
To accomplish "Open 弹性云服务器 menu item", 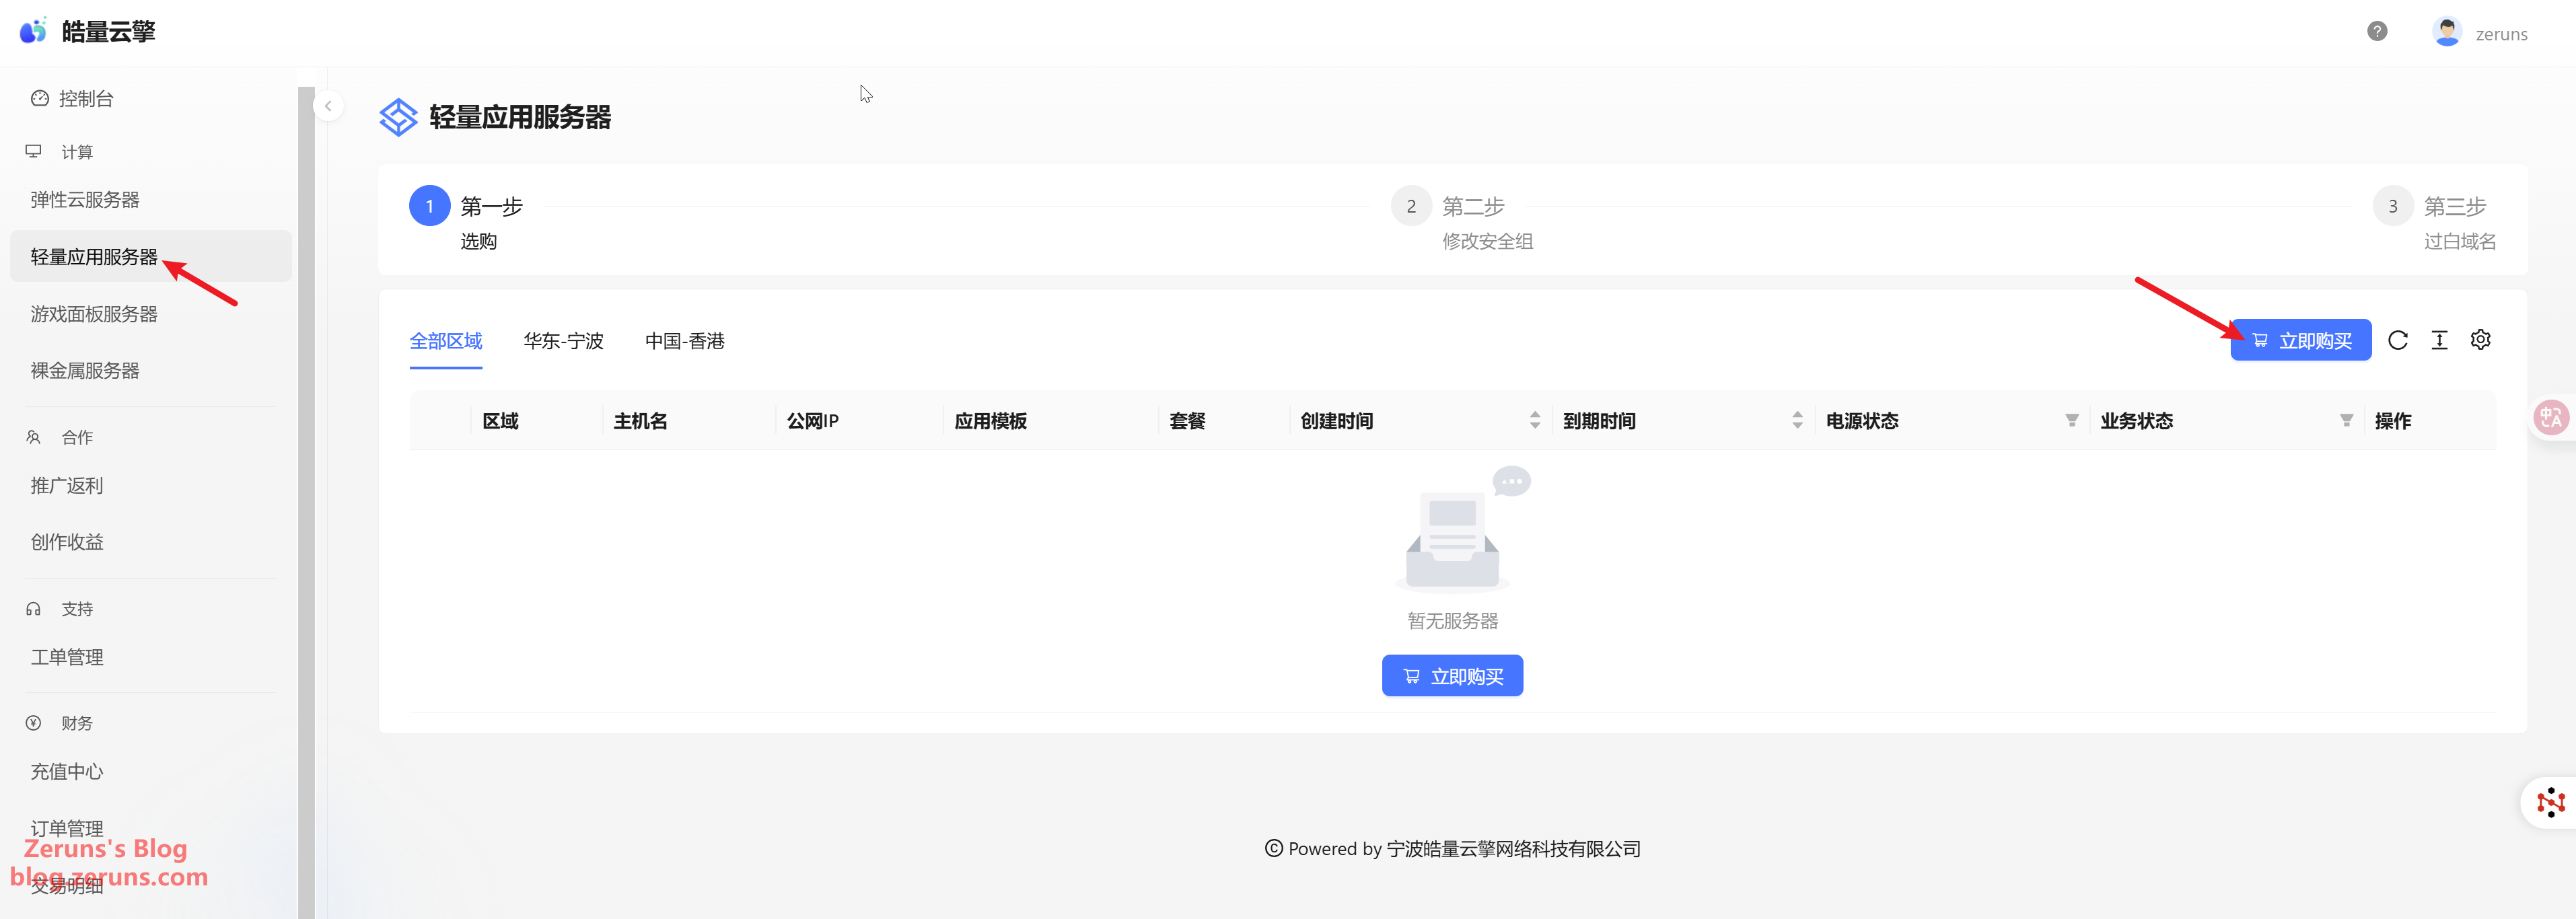I will [150, 199].
